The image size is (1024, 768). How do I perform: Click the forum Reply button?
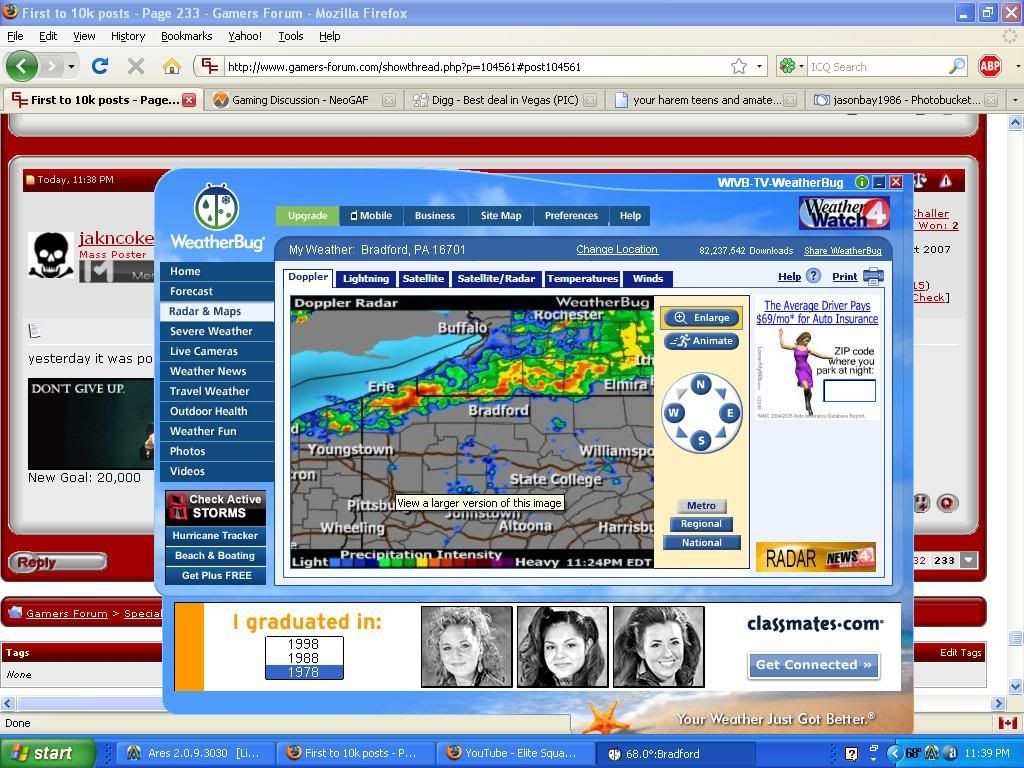pyautogui.click(x=57, y=562)
